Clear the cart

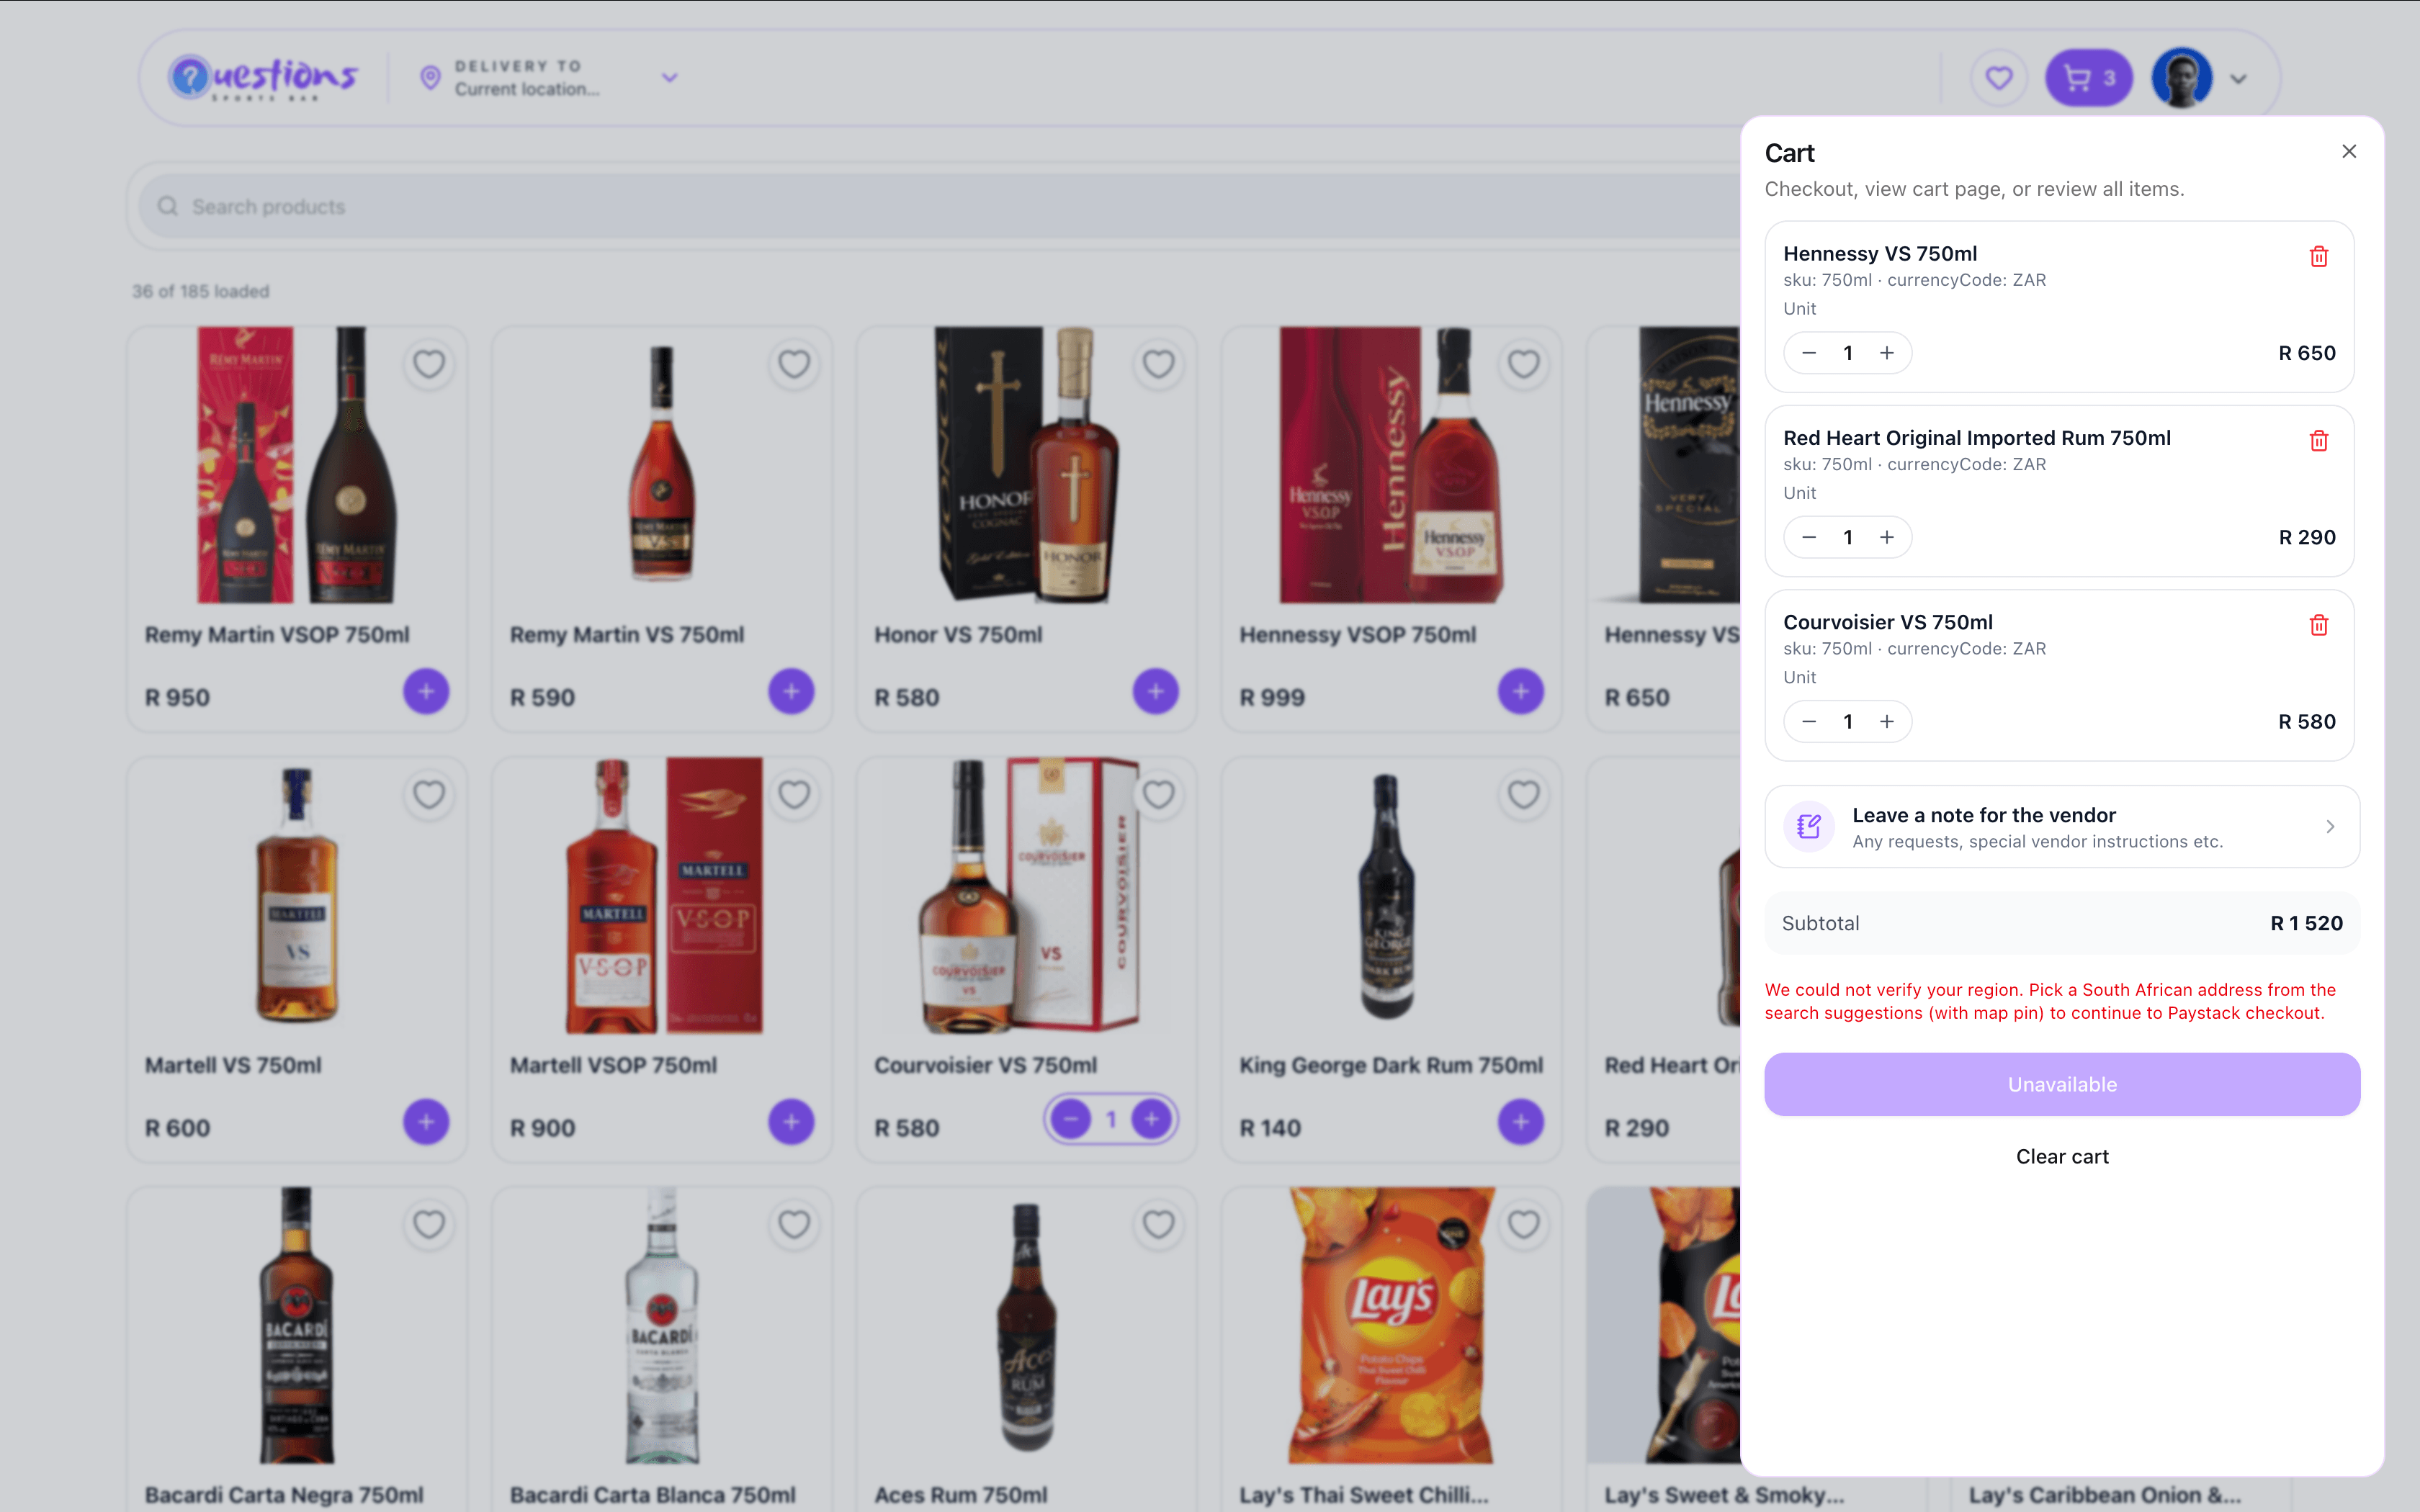pos(2062,1157)
